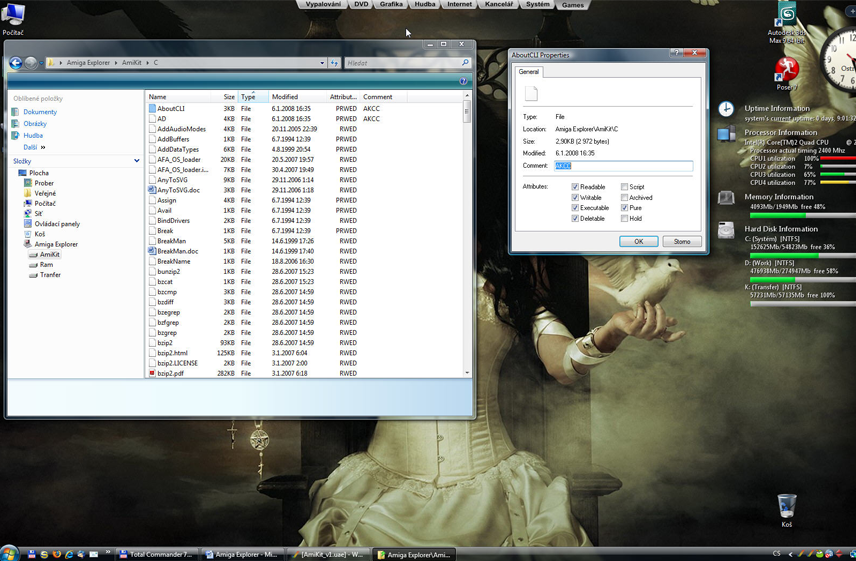
Task: Click the Comment field in Properties
Action: 623,166
